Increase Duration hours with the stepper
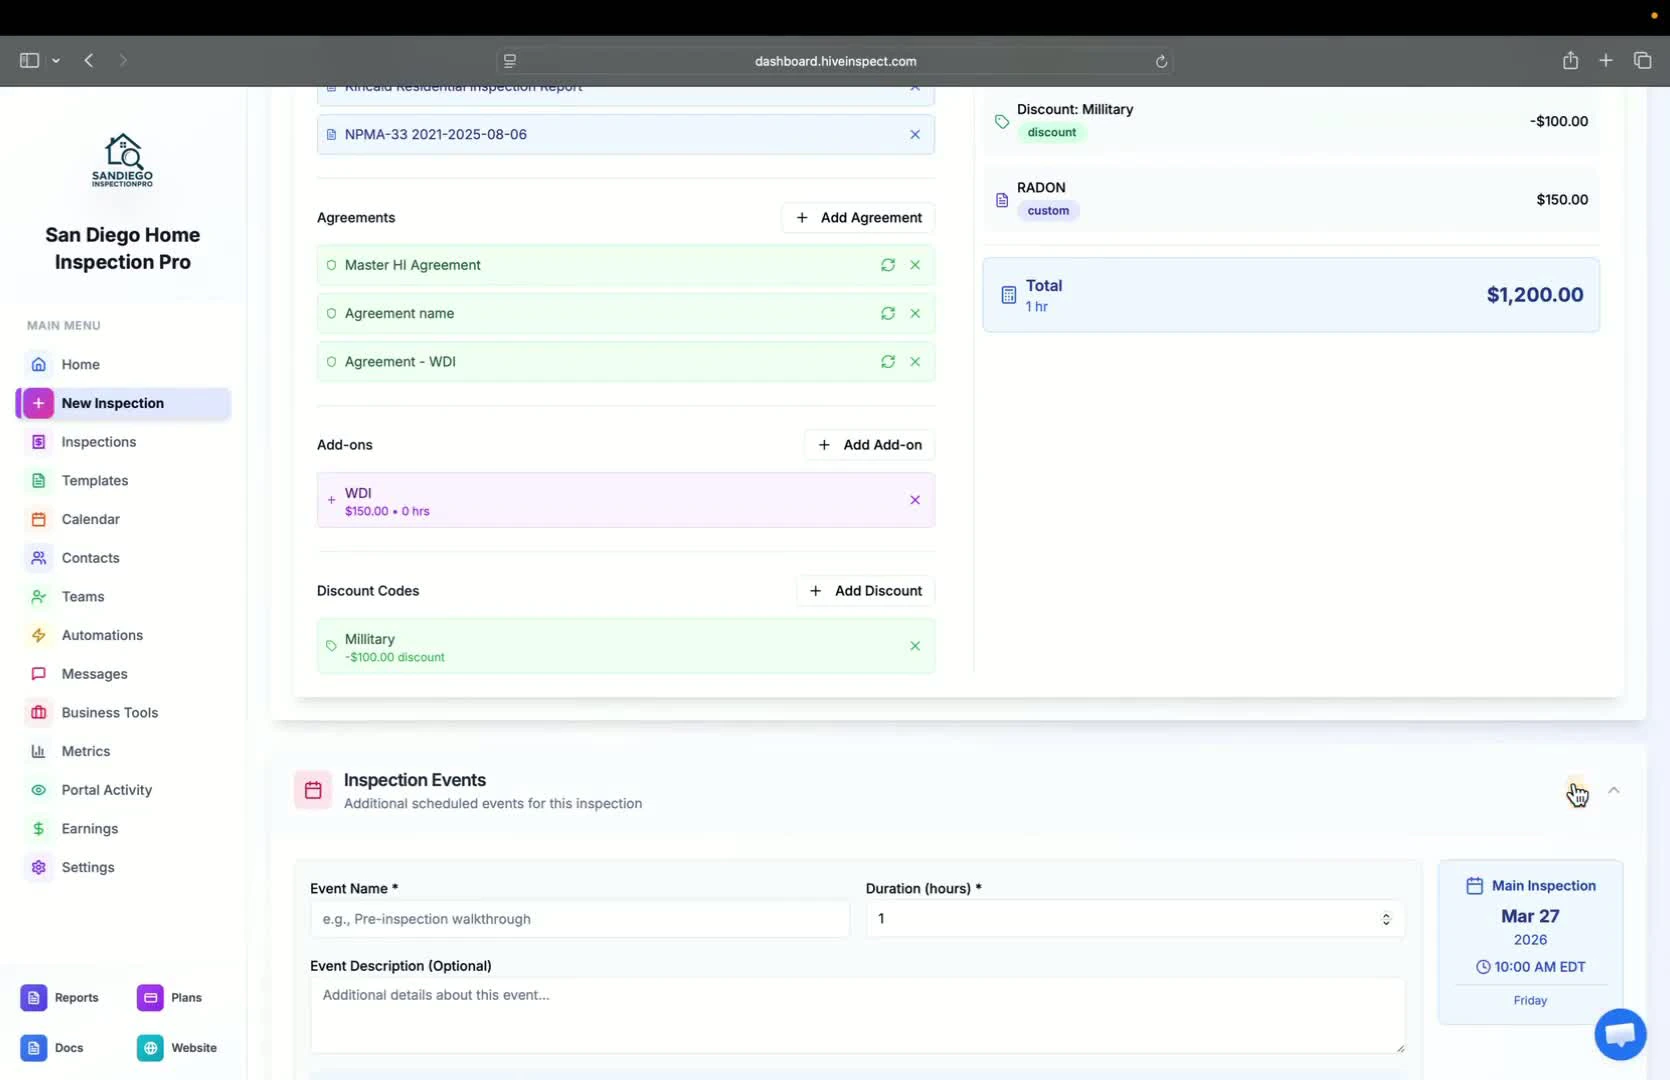 [x=1386, y=913]
